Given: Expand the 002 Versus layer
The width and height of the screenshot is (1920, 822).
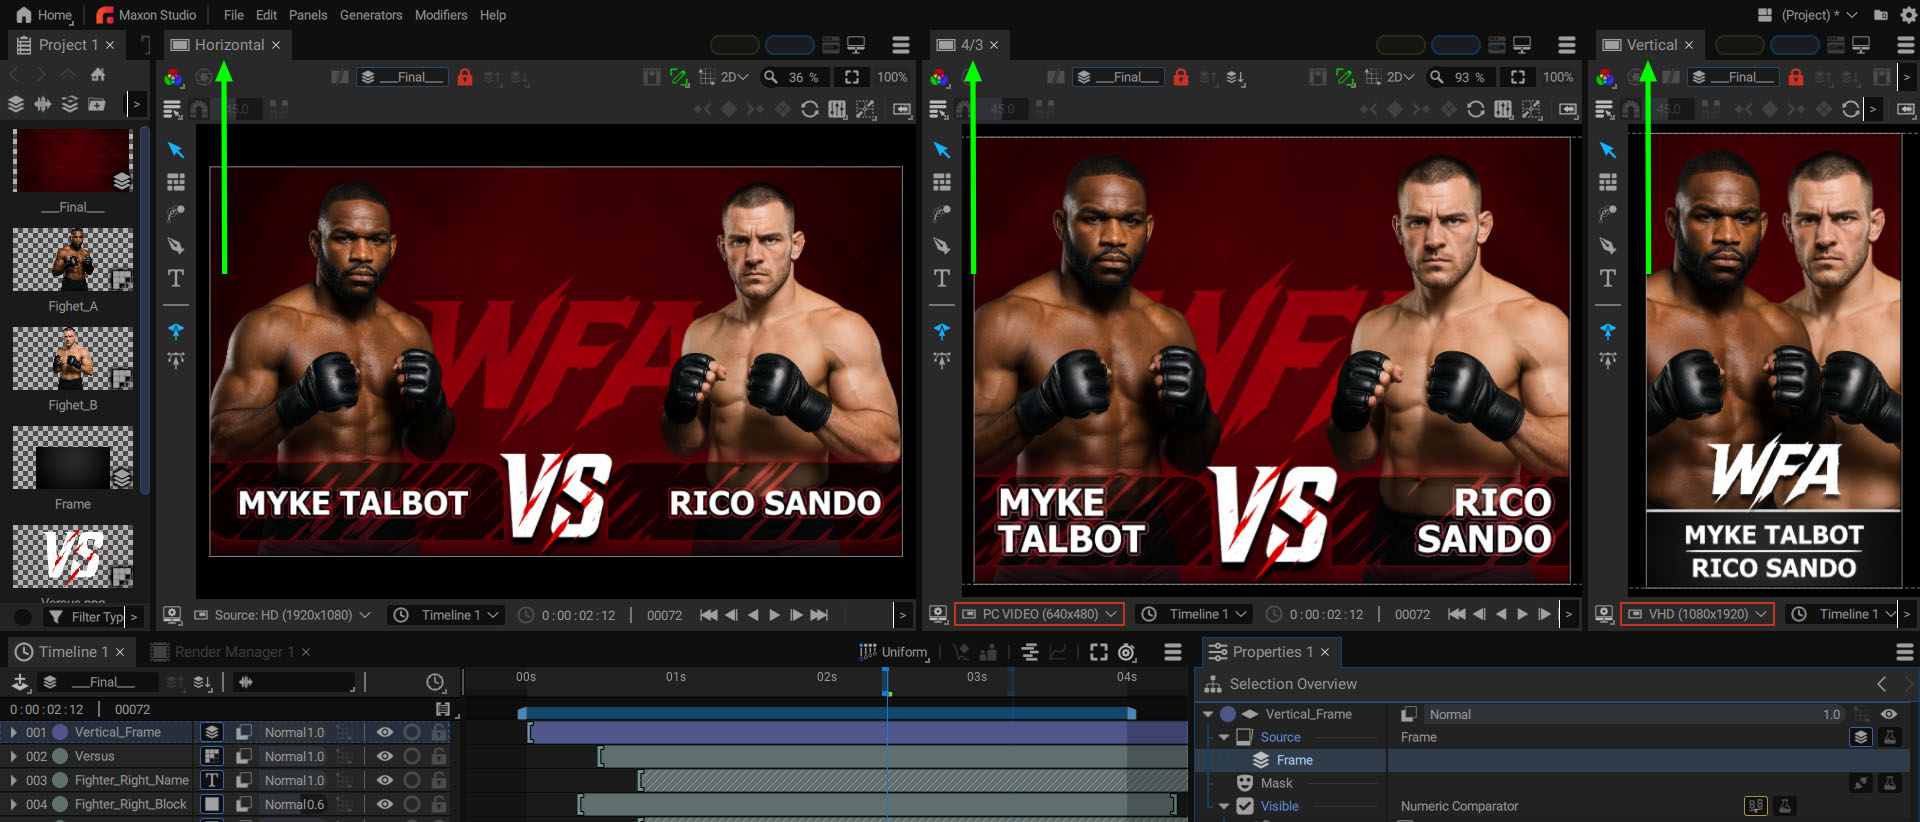Looking at the screenshot, I should (x=13, y=756).
